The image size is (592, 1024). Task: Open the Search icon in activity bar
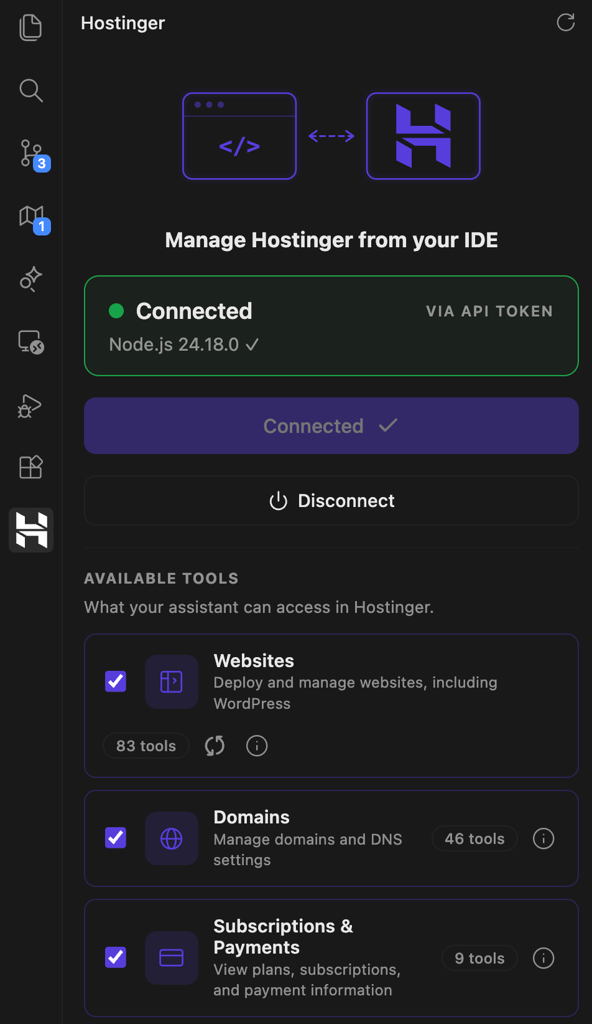click(31, 90)
